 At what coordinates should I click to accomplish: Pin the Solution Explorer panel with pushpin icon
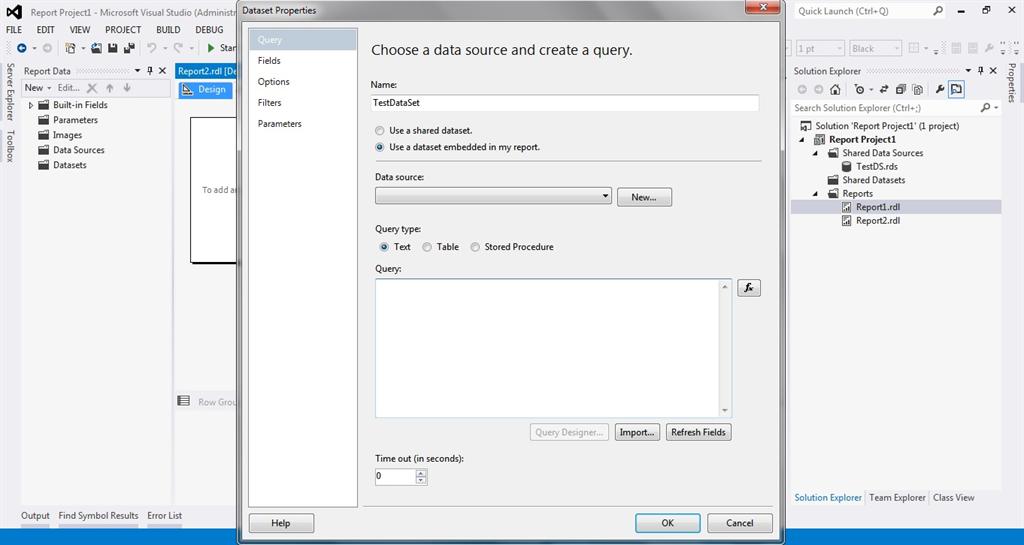tap(980, 70)
